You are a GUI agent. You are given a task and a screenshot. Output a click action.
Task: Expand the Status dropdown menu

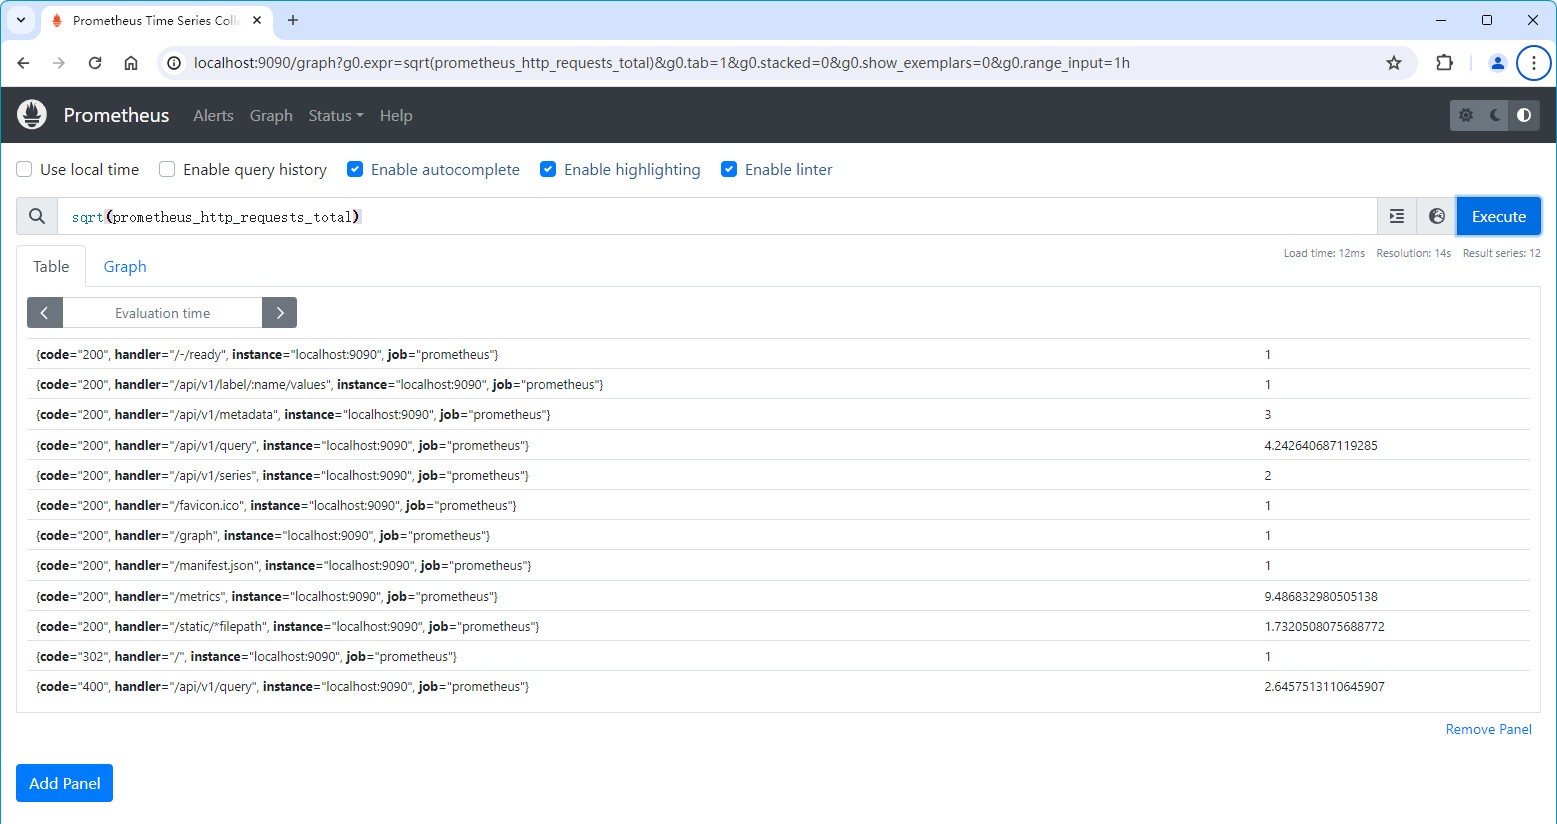pyautogui.click(x=336, y=116)
